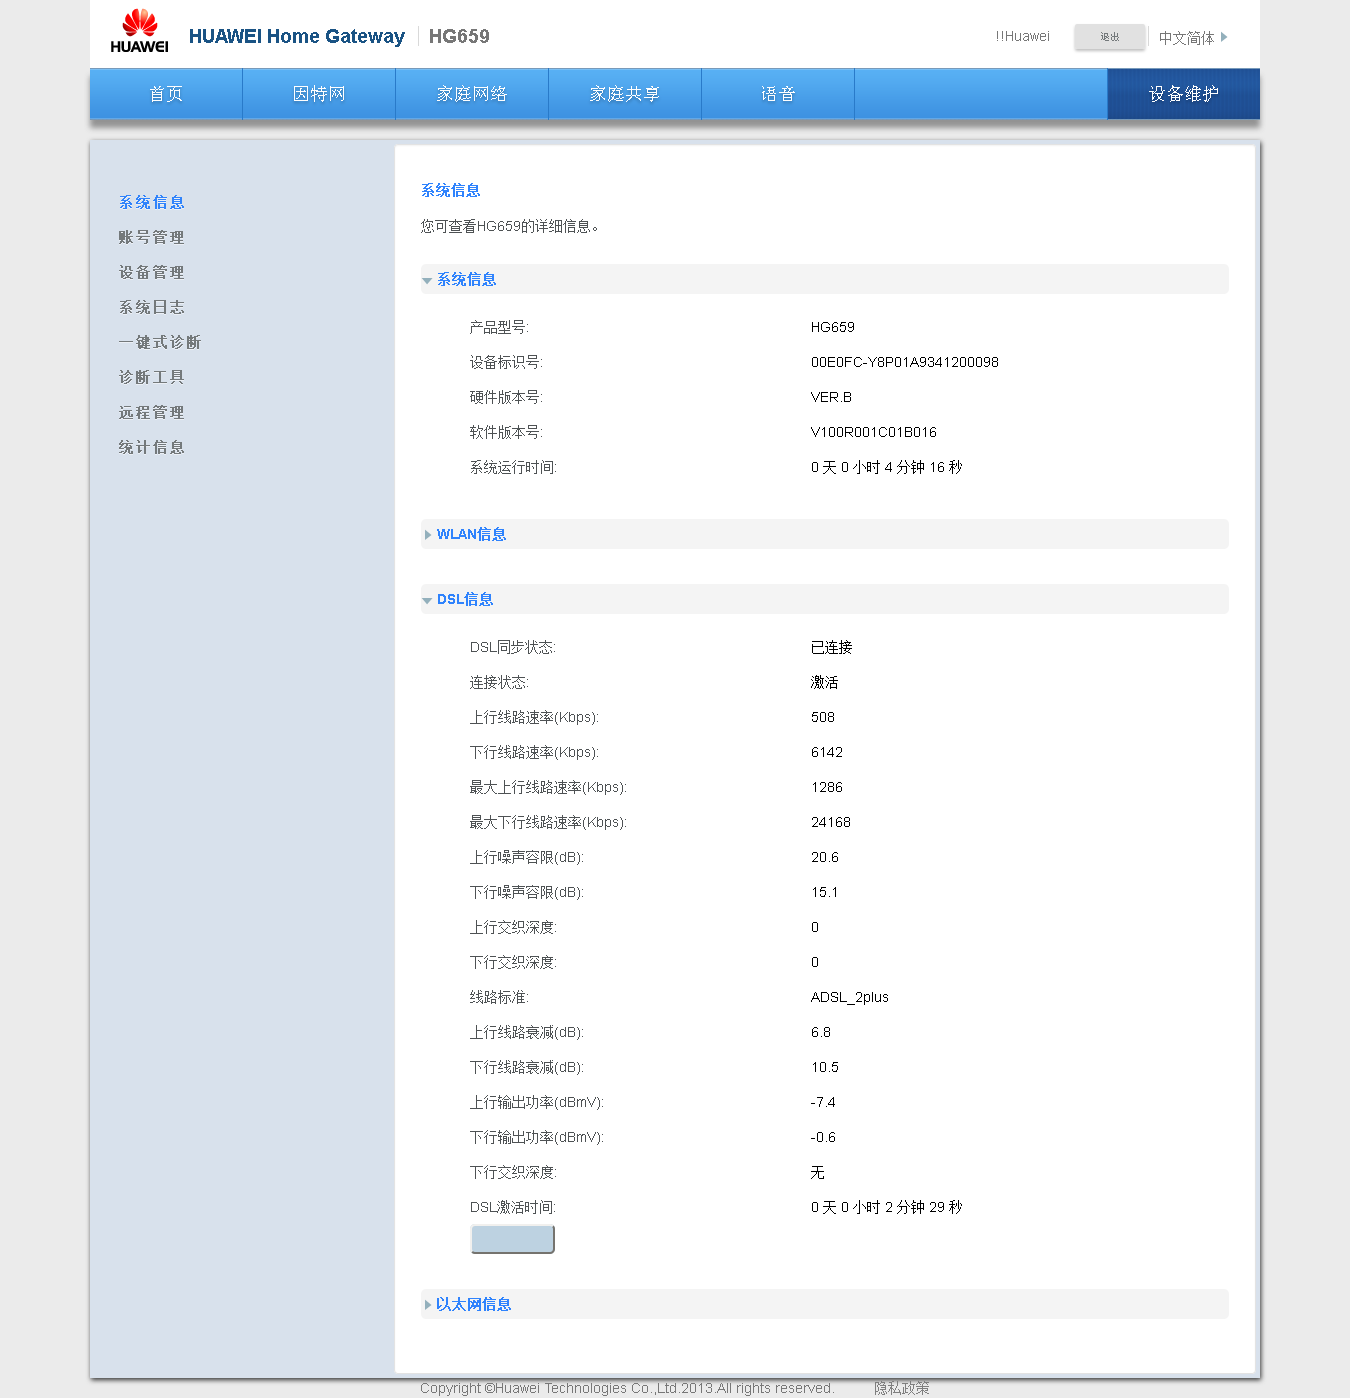Open 一键式诊断 in the sidebar
1350x1398 pixels.
click(160, 342)
